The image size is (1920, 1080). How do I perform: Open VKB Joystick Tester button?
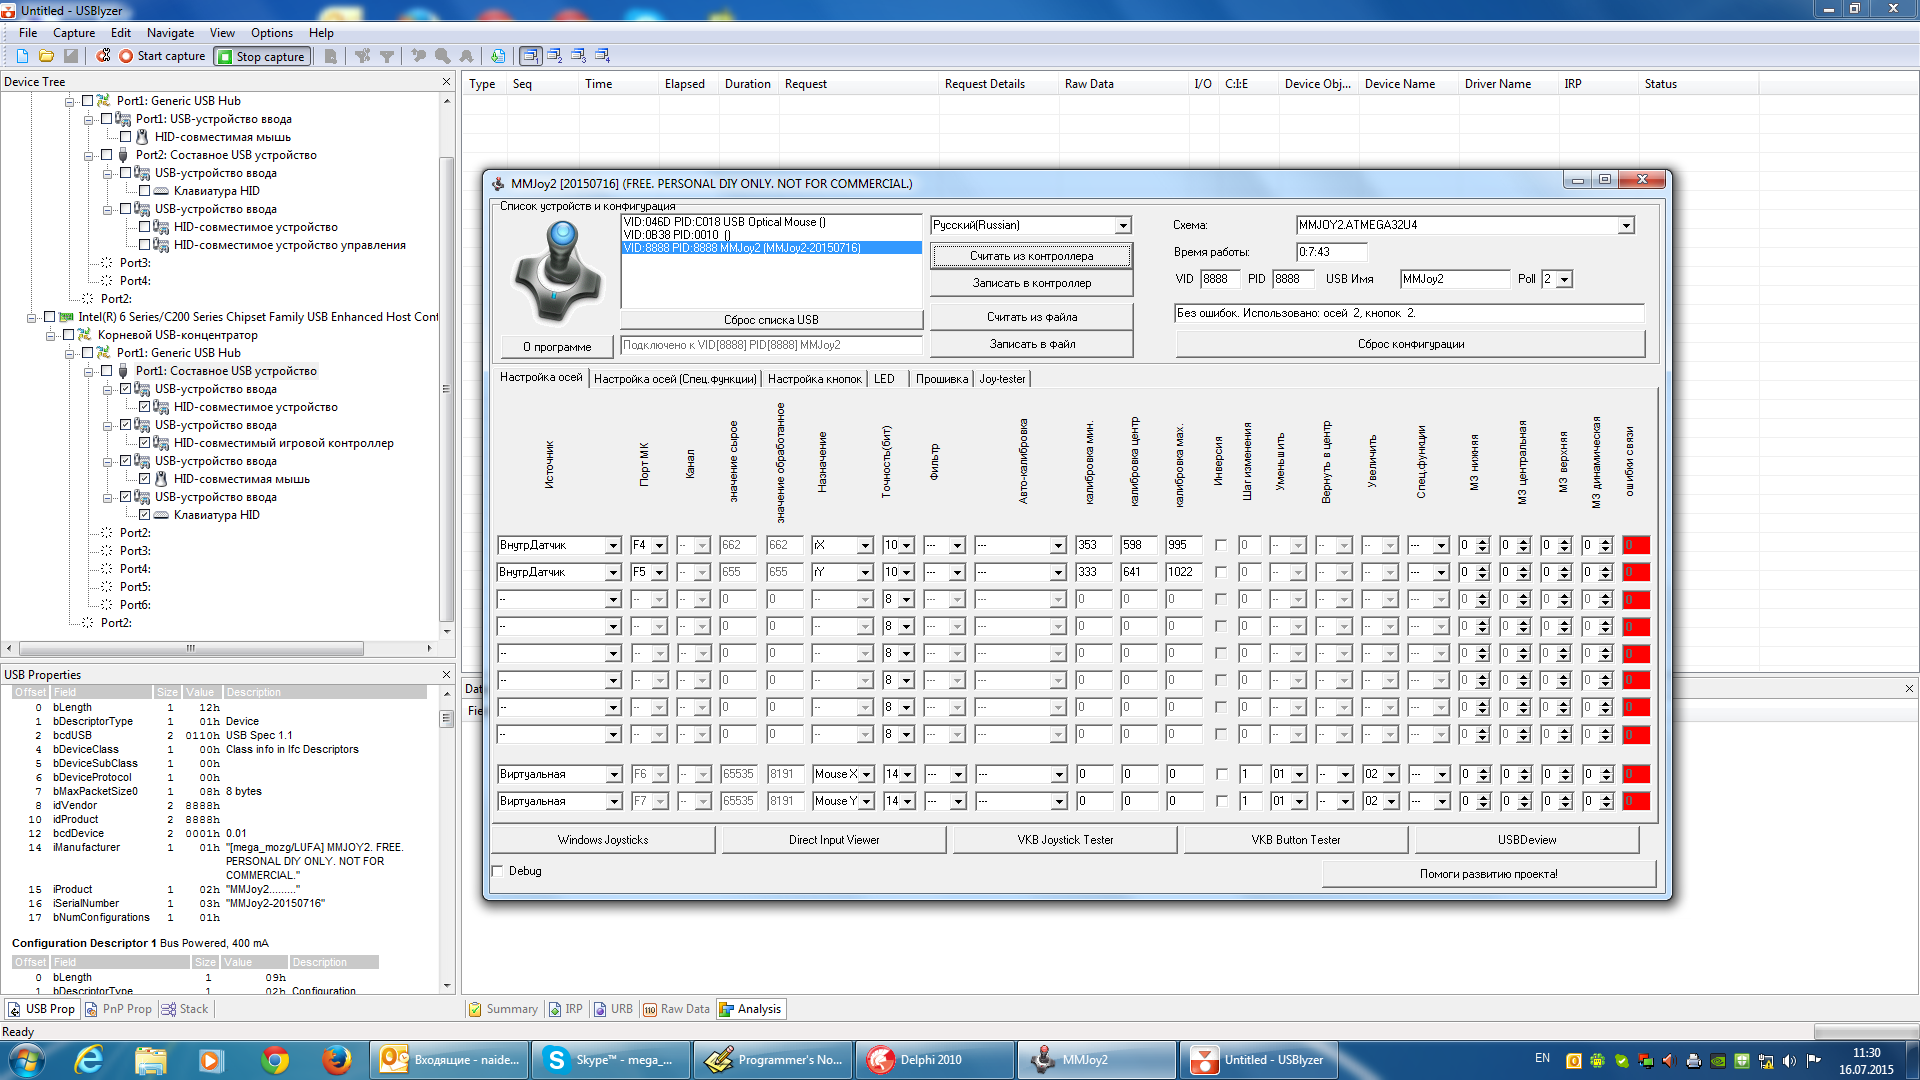(1065, 840)
